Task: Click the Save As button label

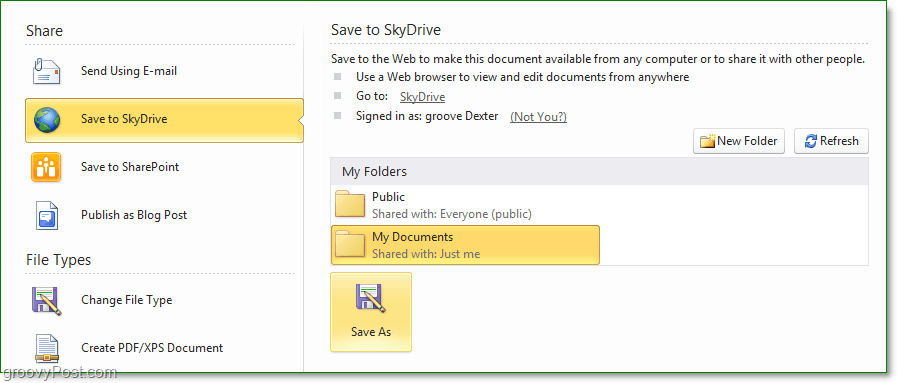Action: (371, 332)
